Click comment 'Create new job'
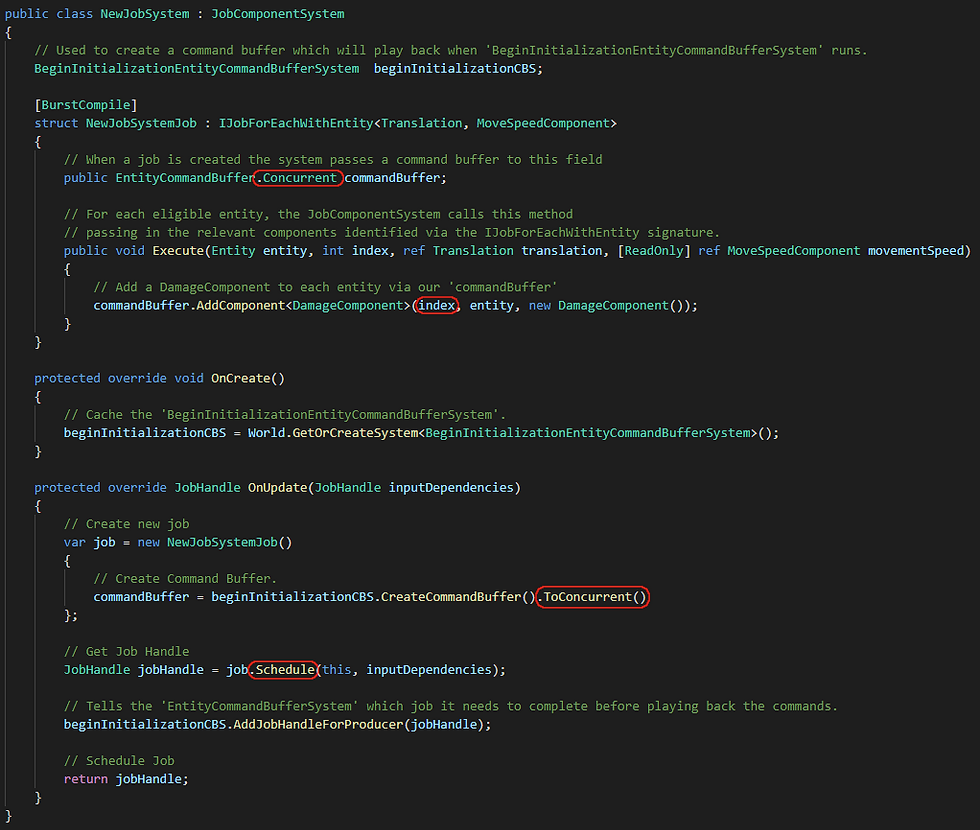The width and height of the screenshot is (980, 830). [126, 524]
